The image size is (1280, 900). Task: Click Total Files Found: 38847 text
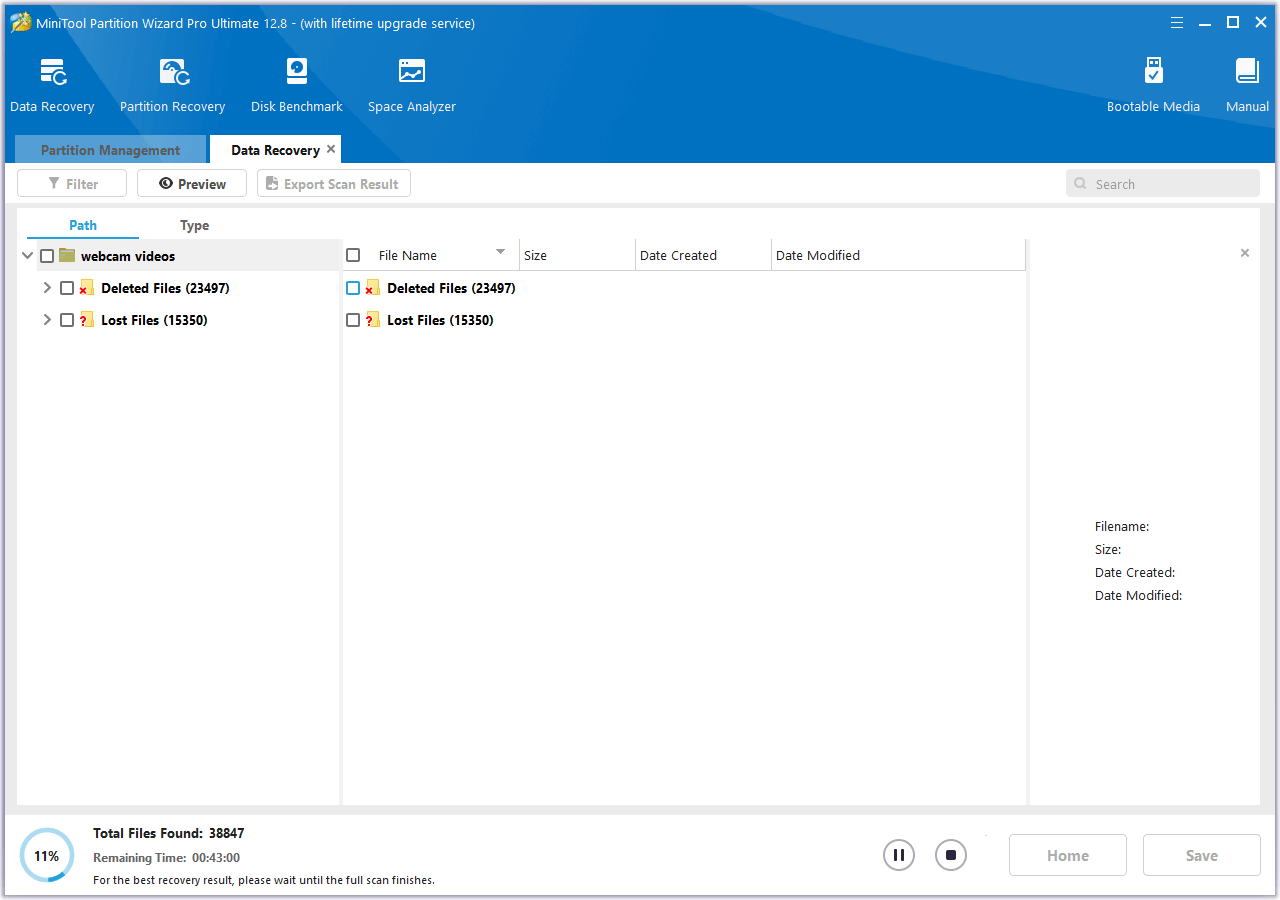coord(169,833)
